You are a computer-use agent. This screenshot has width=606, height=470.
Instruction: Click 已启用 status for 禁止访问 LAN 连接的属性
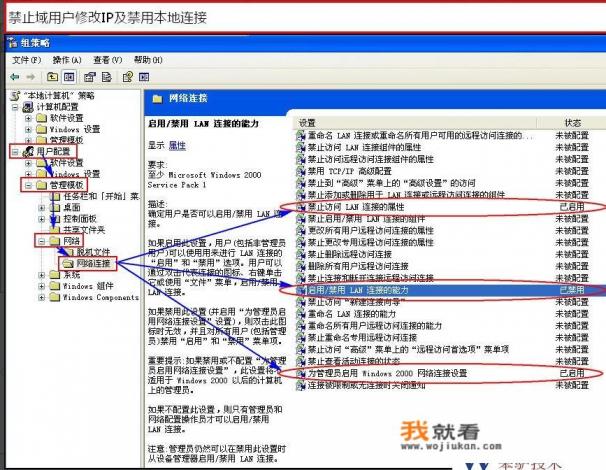pyautogui.click(x=572, y=207)
